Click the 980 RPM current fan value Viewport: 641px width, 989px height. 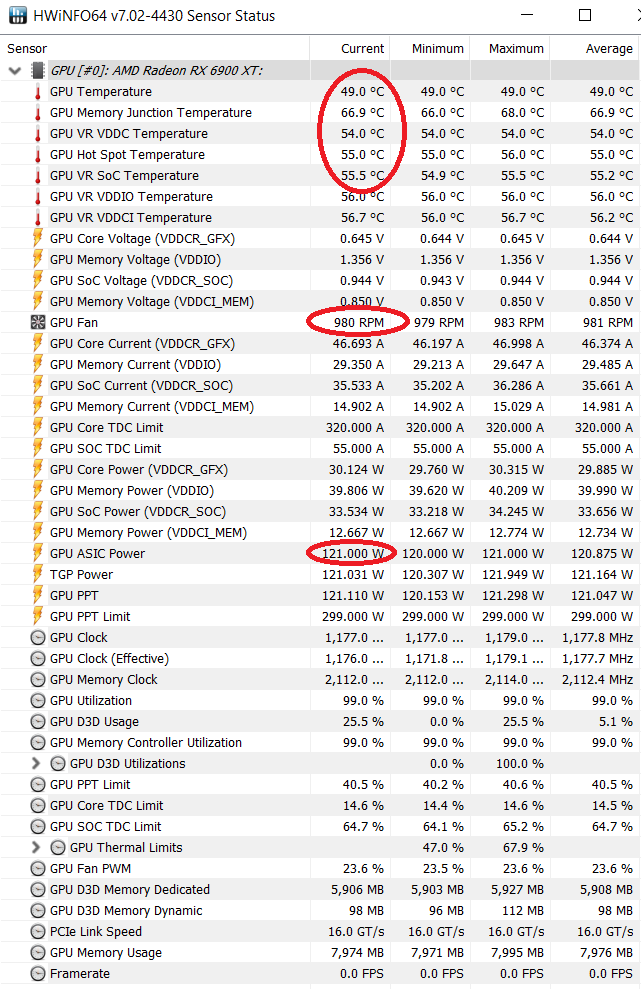[359, 322]
